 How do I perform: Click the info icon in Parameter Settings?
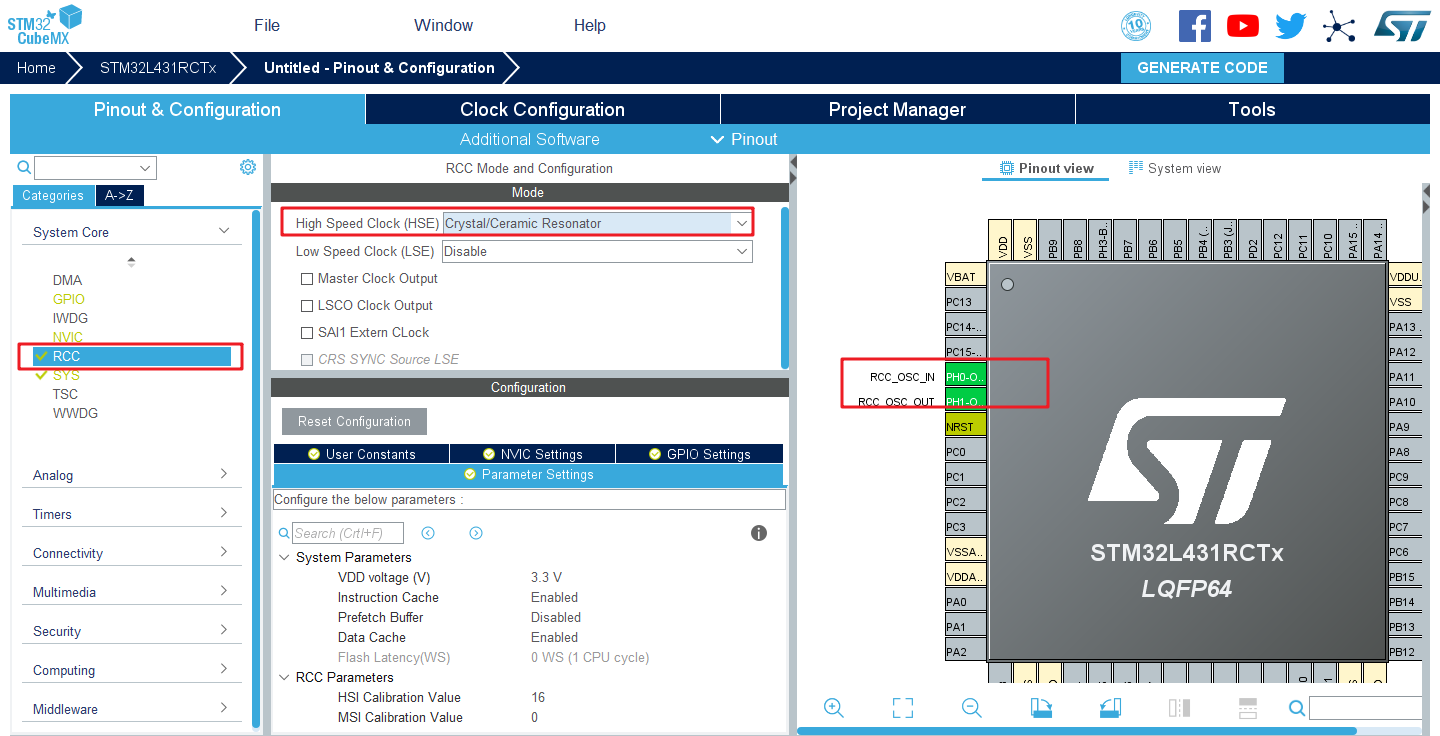pyautogui.click(x=758, y=533)
